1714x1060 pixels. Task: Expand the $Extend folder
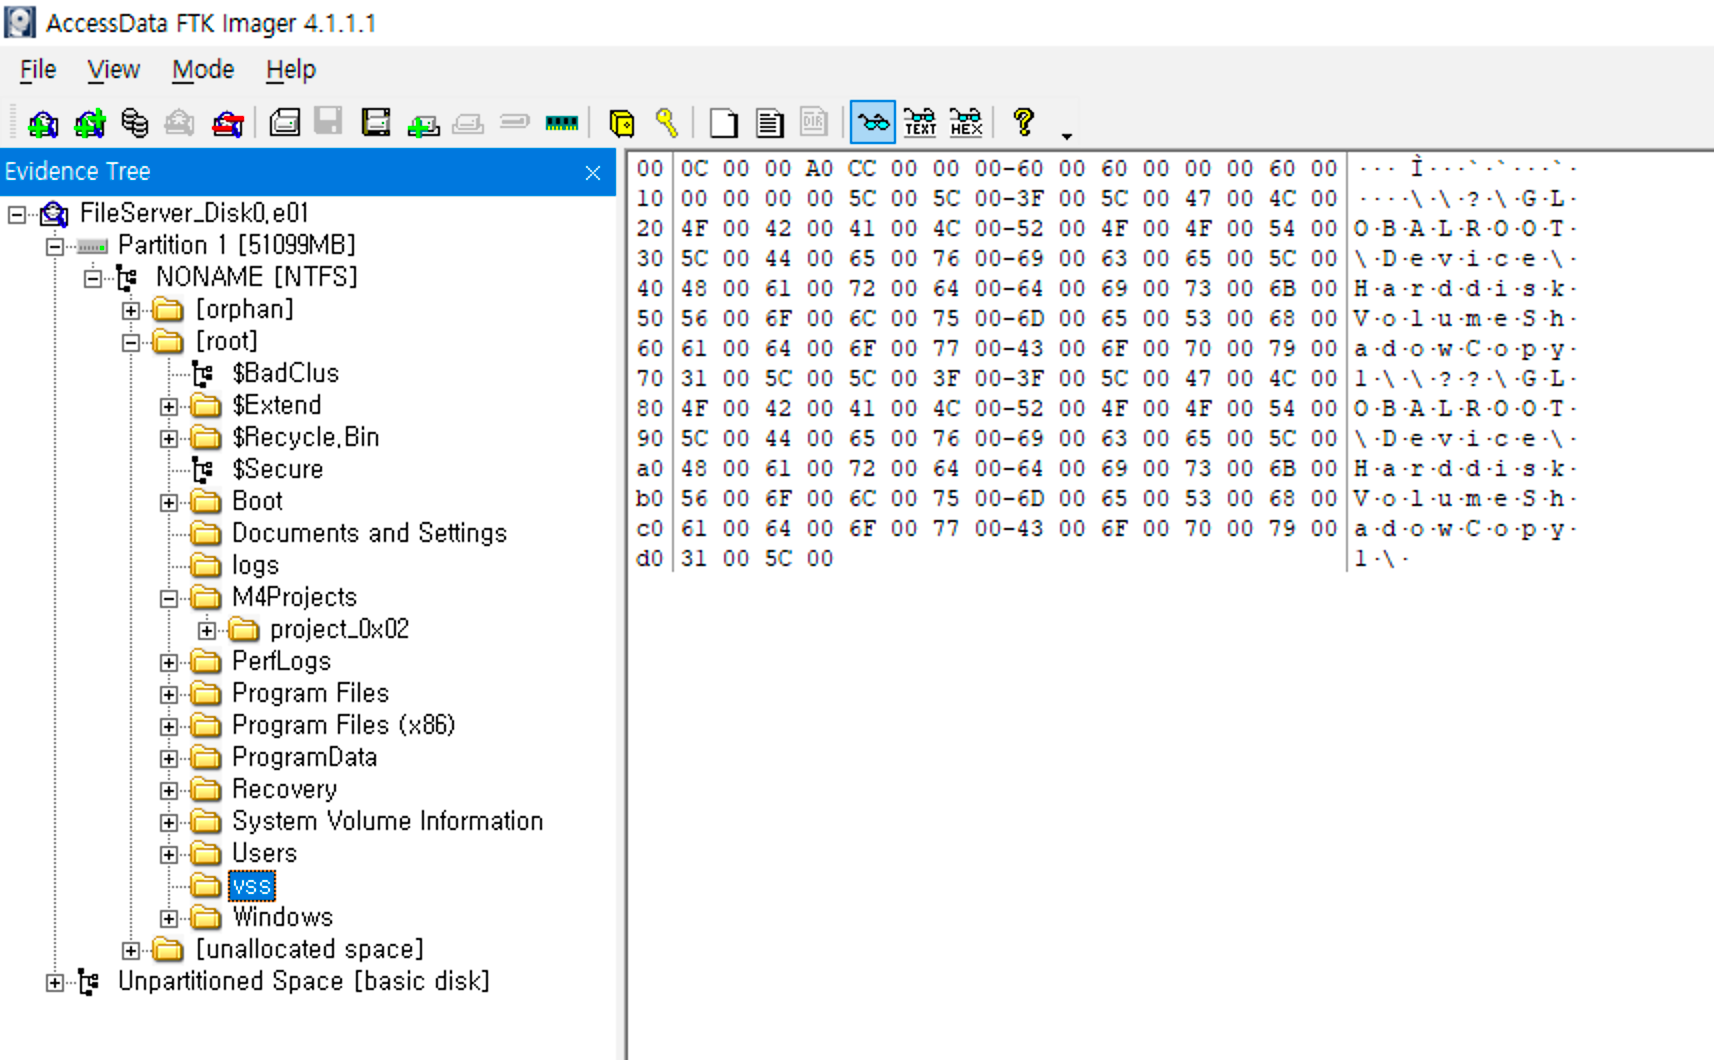[x=169, y=407]
